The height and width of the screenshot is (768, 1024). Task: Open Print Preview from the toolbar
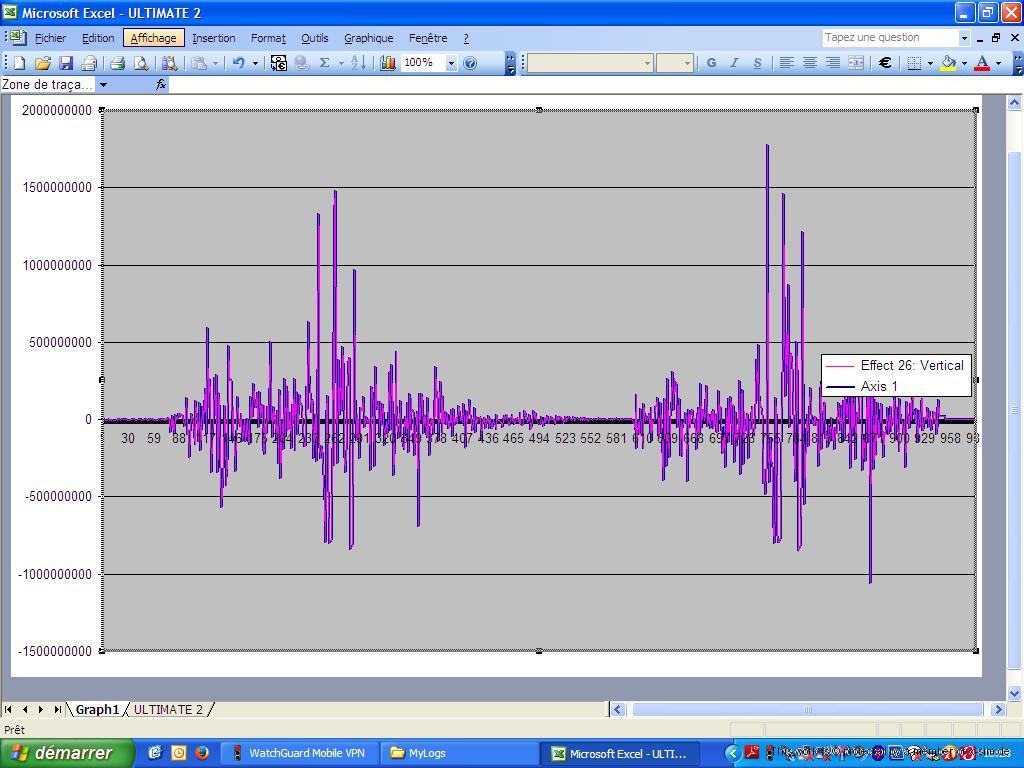point(141,63)
